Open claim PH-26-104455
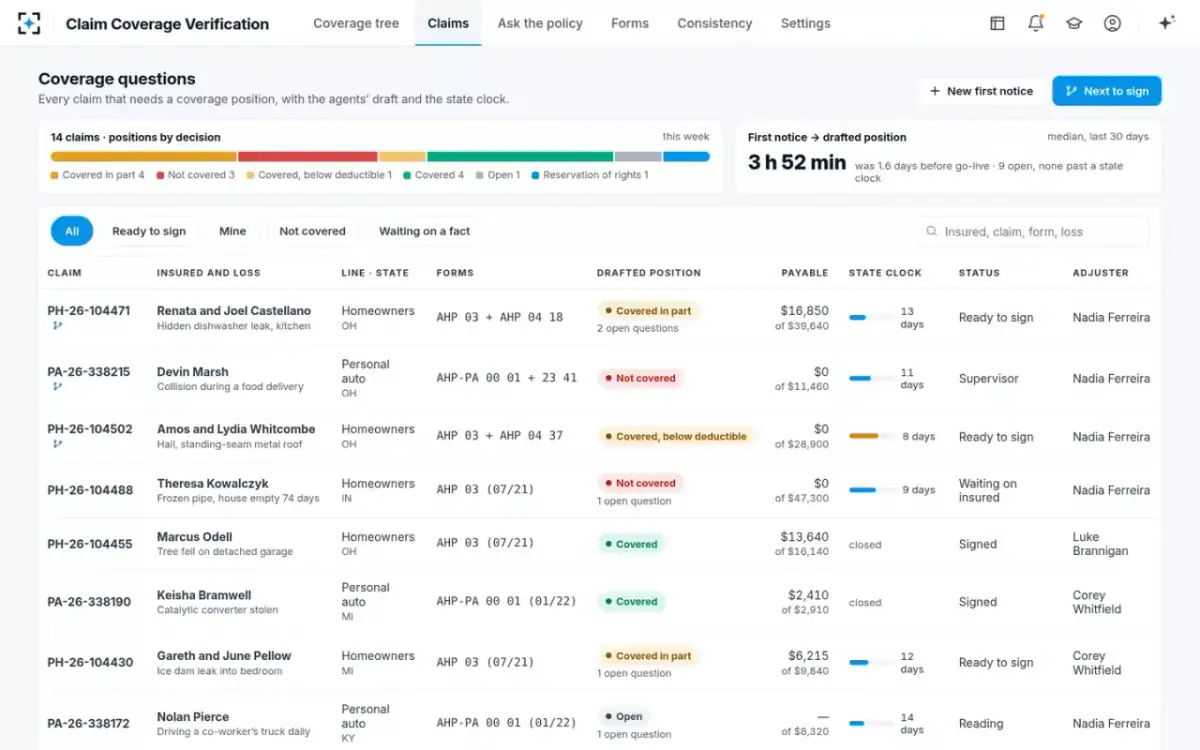This screenshot has width=1200, height=750. pyautogui.click(x=90, y=544)
